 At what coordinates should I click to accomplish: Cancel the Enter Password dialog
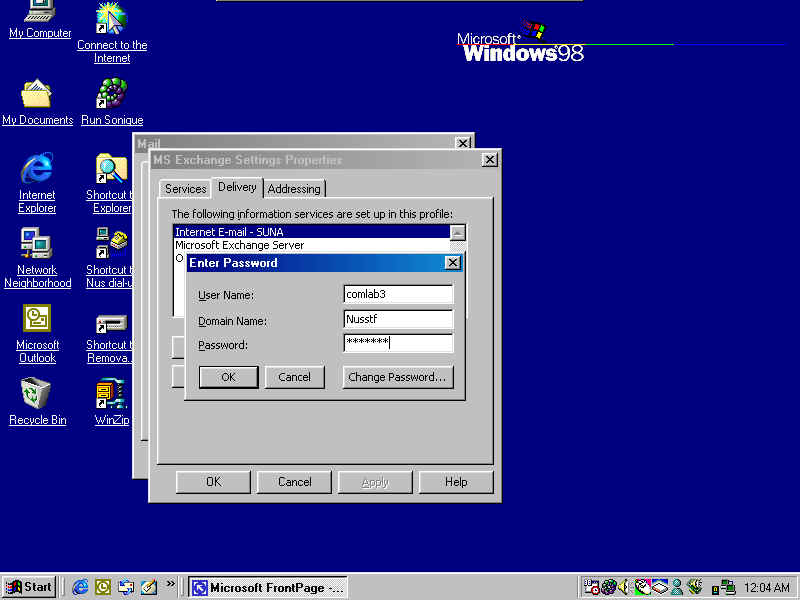(x=294, y=377)
